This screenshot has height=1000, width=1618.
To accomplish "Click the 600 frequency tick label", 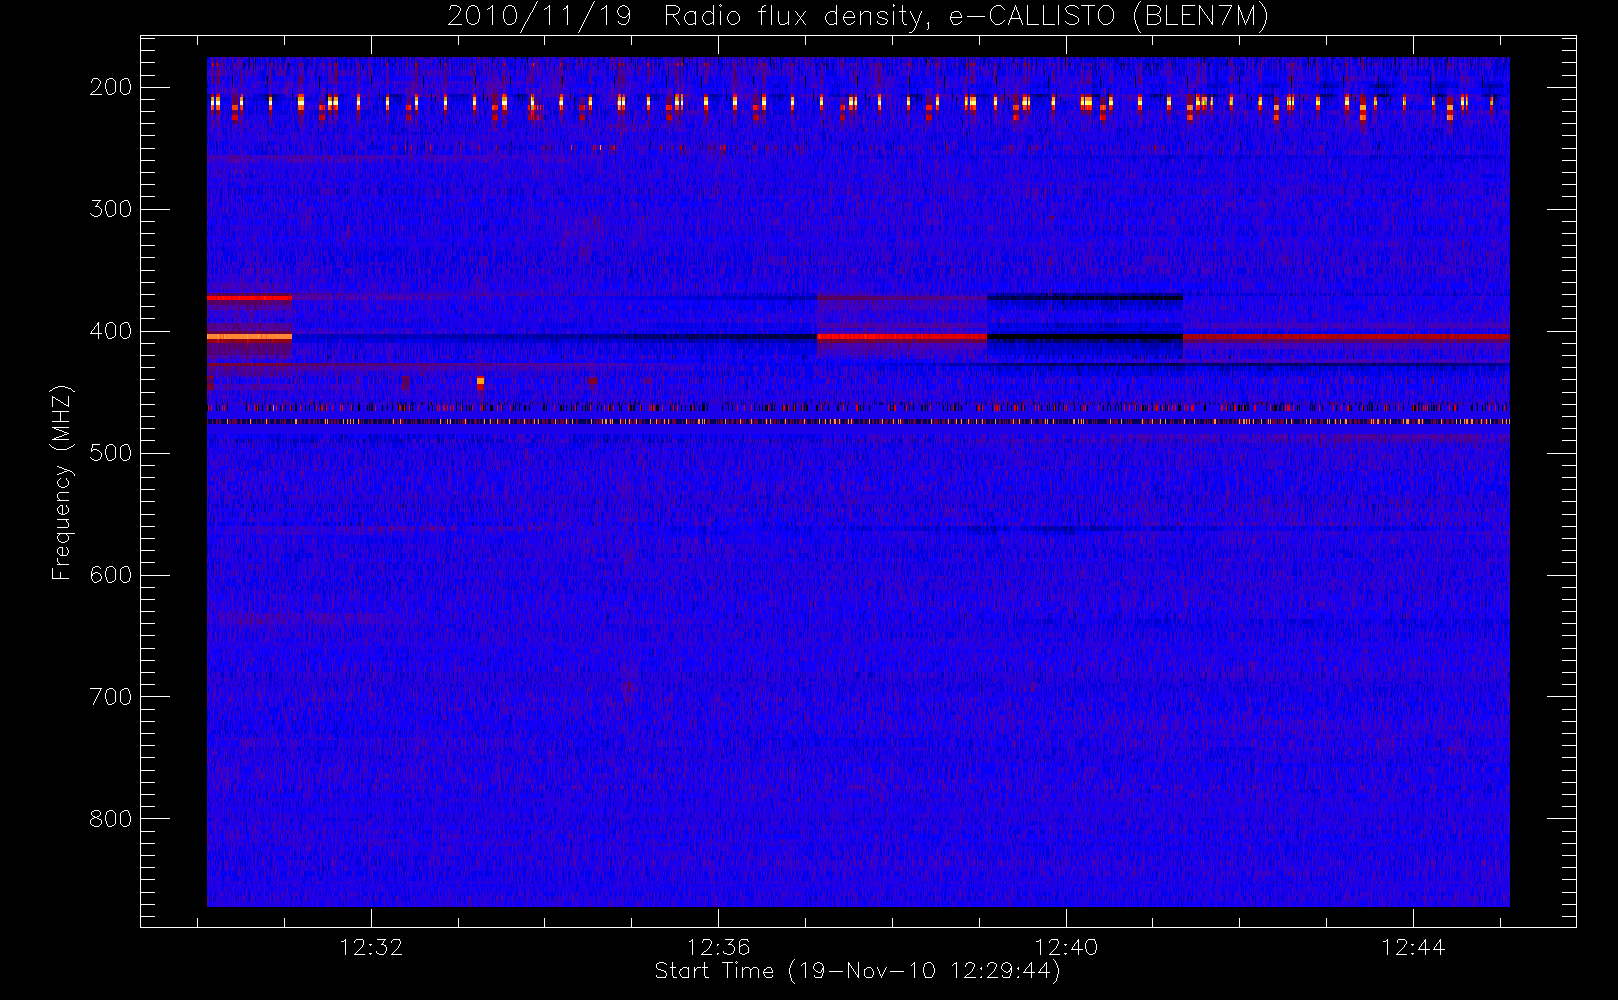I will point(111,575).
